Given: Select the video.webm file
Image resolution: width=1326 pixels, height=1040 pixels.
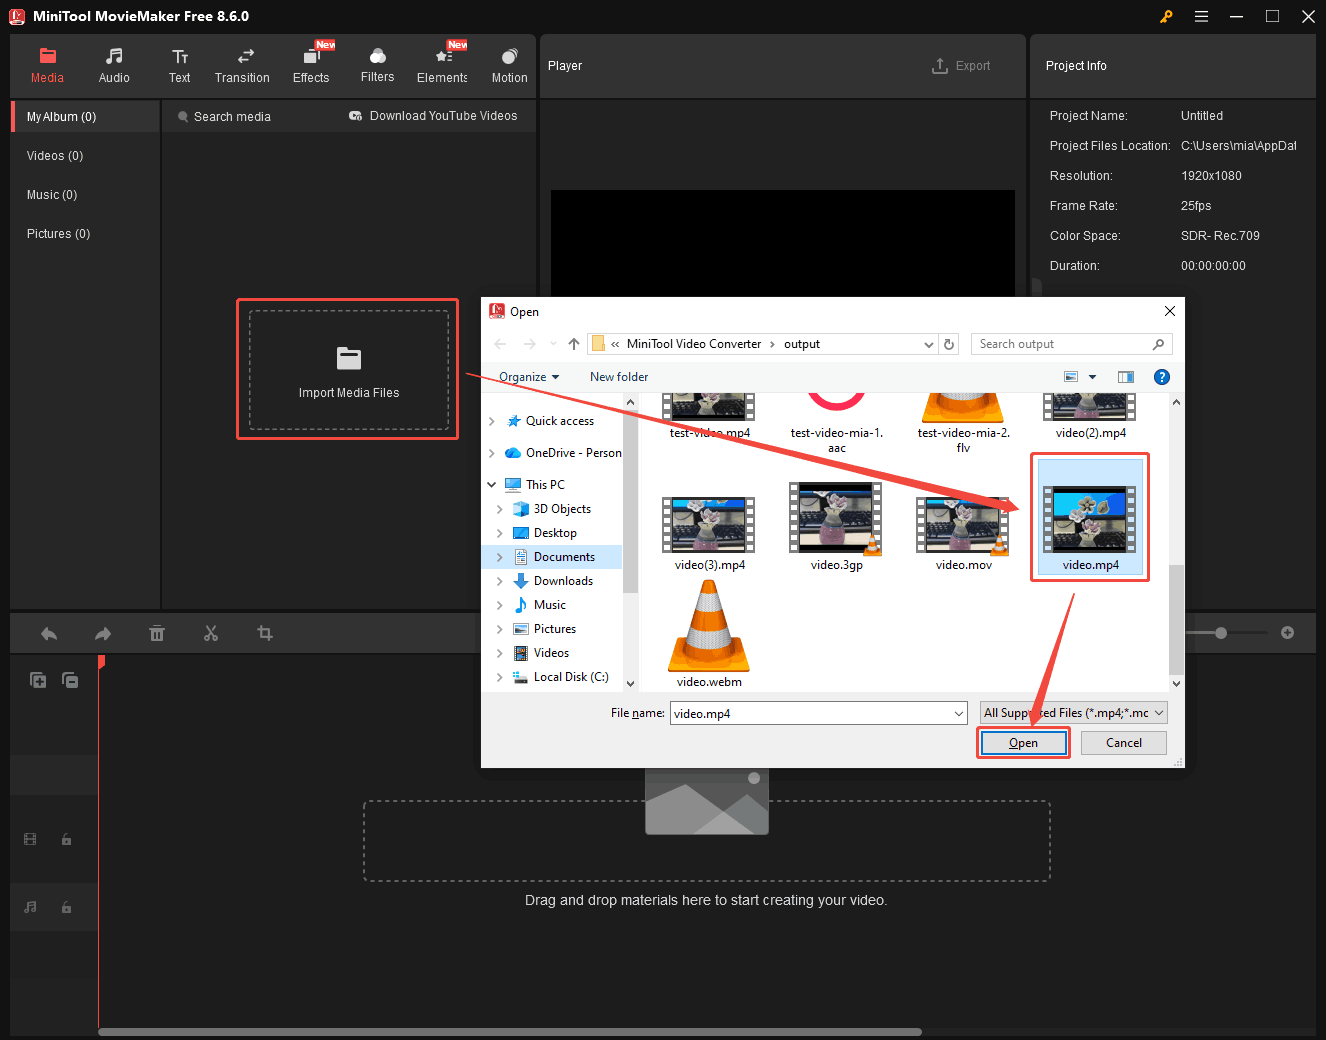Looking at the screenshot, I should [709, 634].
